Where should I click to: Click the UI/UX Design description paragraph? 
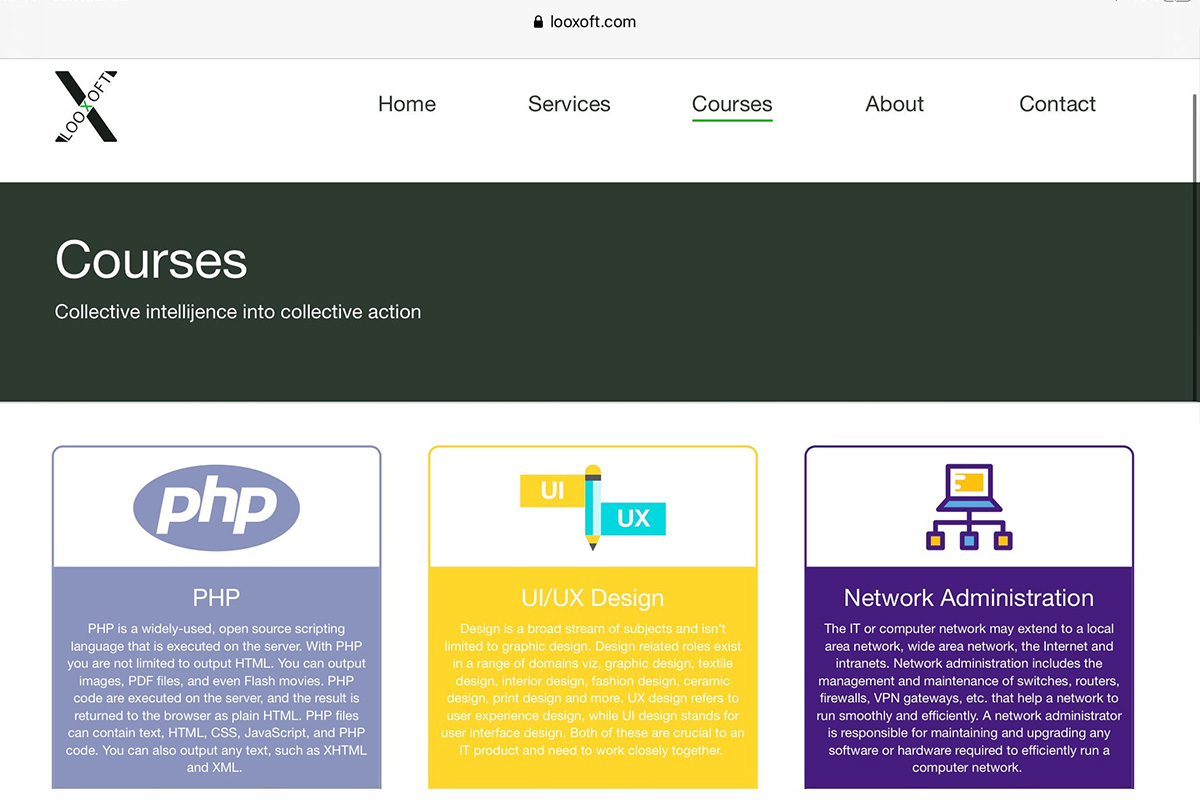[x=593, y=689]
